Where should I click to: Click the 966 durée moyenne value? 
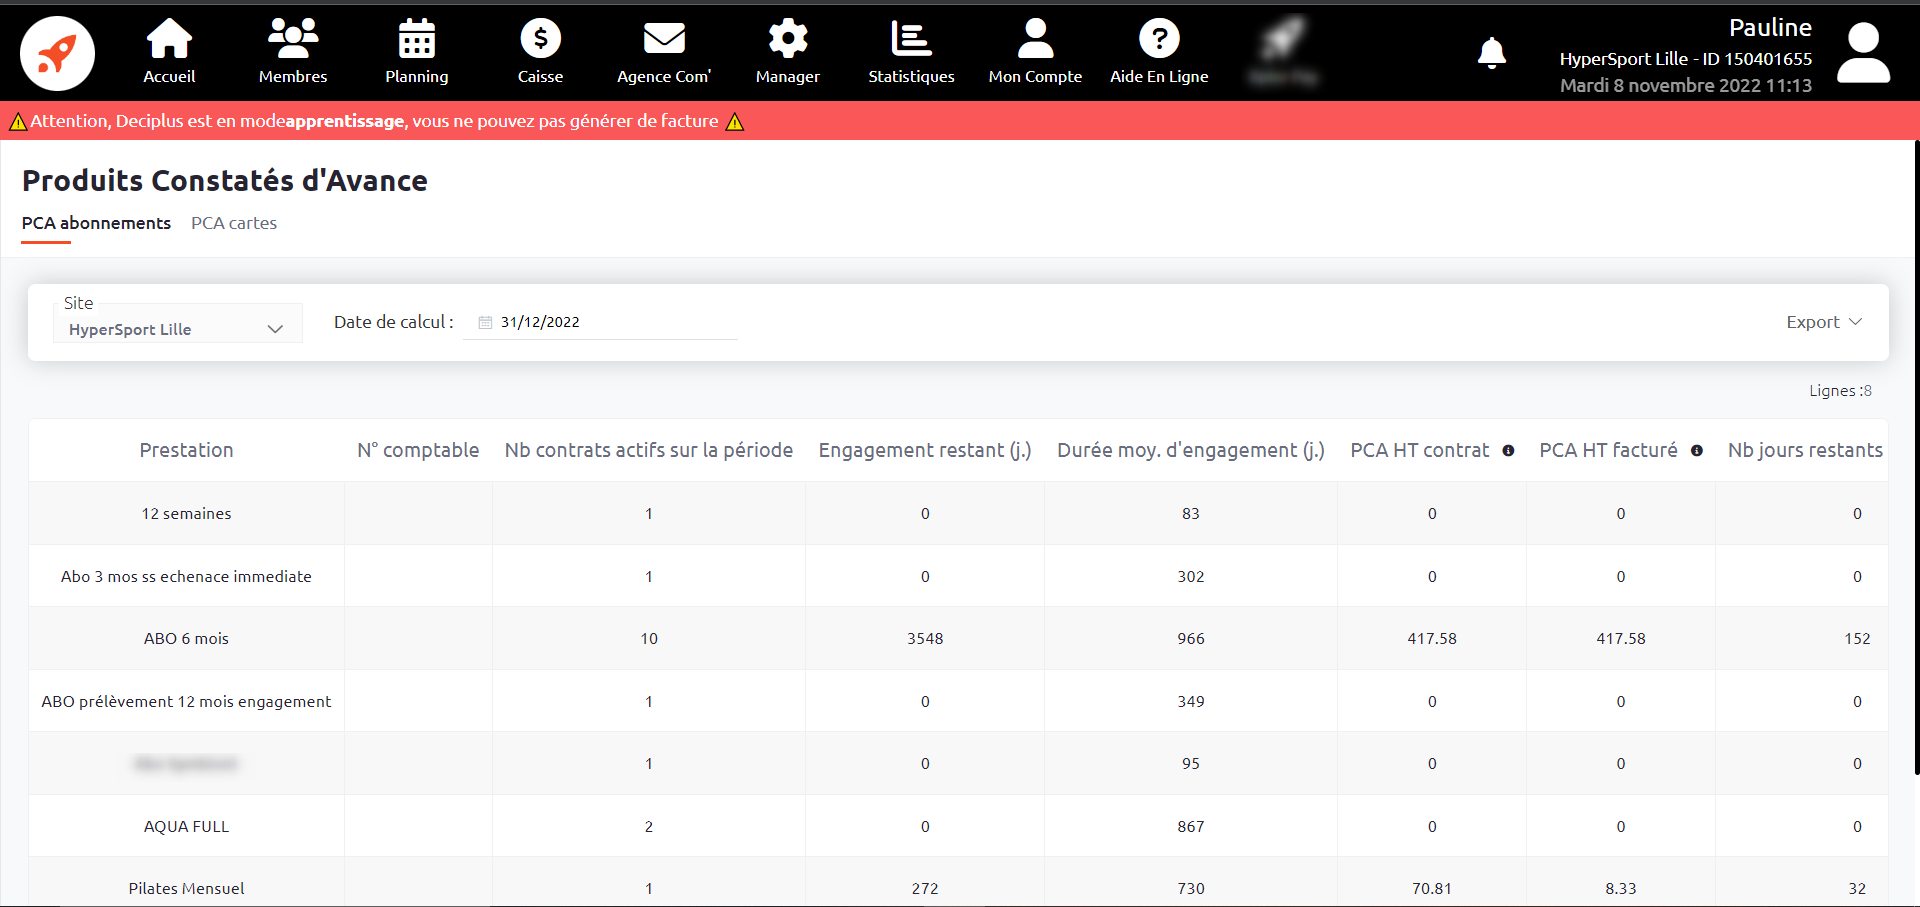pyautogui.click(x=1191, y=638)
